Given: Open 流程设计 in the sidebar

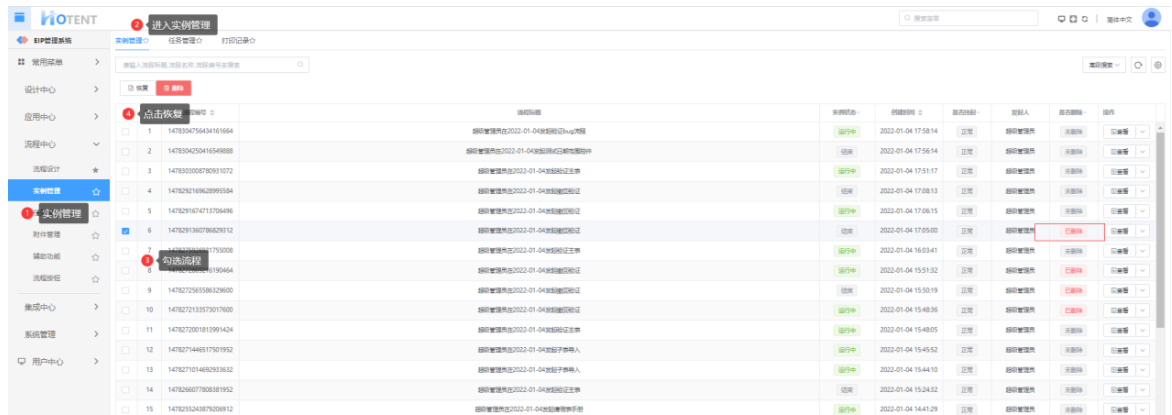Looking at the screenshot, I should pos(46,170).
